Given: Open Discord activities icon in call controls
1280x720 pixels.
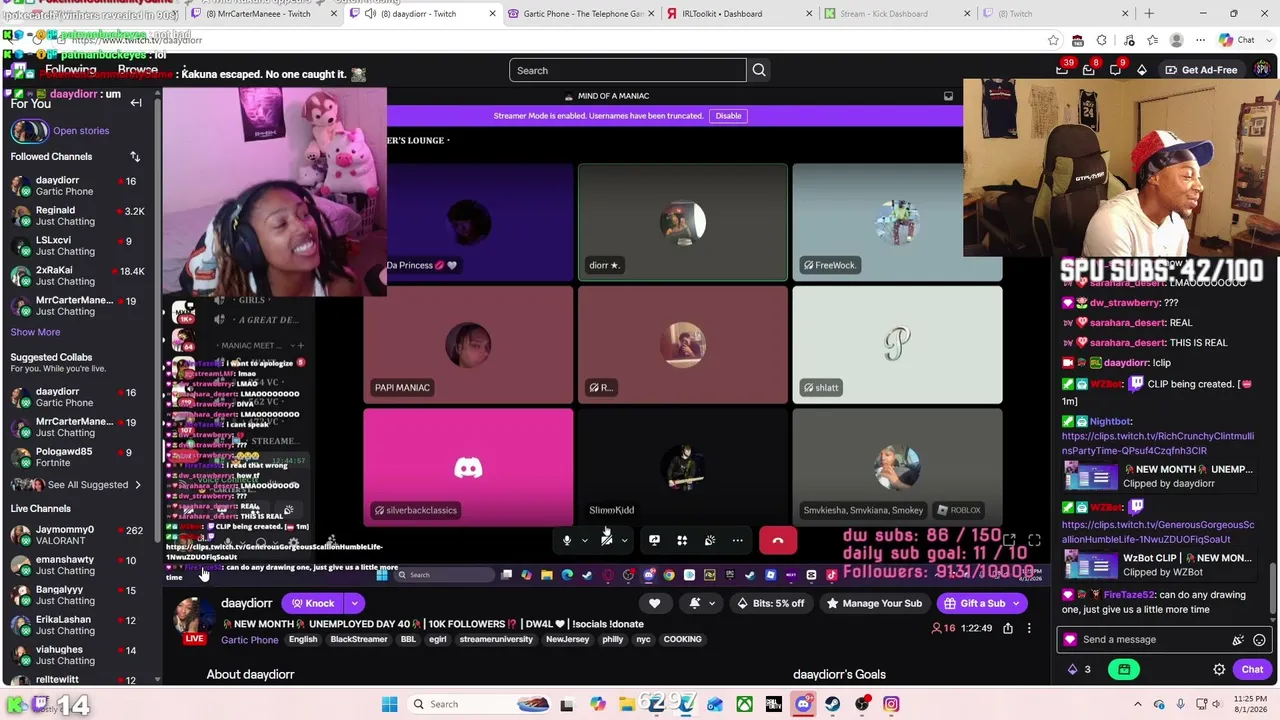Looking at the screenshot, I should [682, 541].
